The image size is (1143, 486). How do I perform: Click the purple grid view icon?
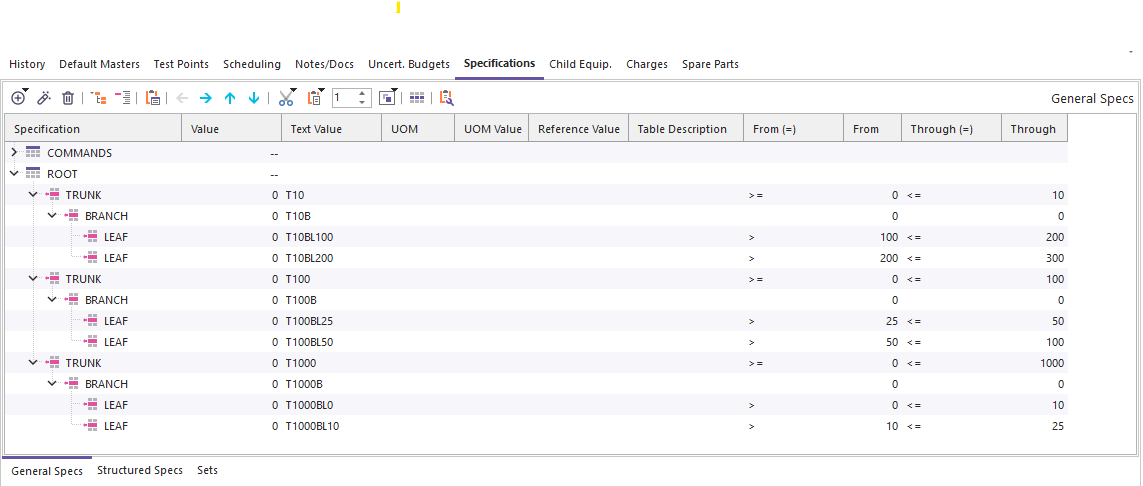coord(417,98)
